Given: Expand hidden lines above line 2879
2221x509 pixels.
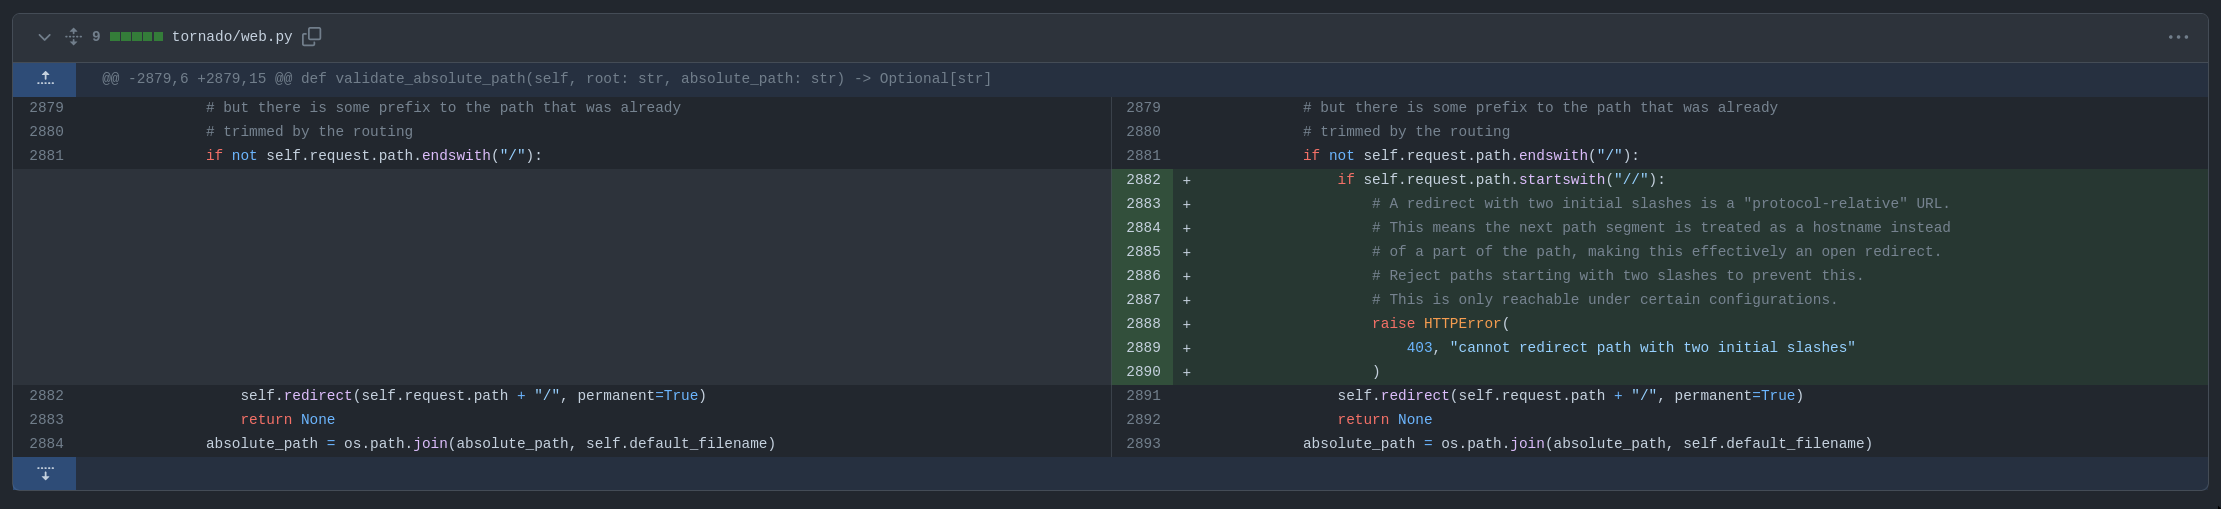Looking at the screenshot, I should coord(45,79).
